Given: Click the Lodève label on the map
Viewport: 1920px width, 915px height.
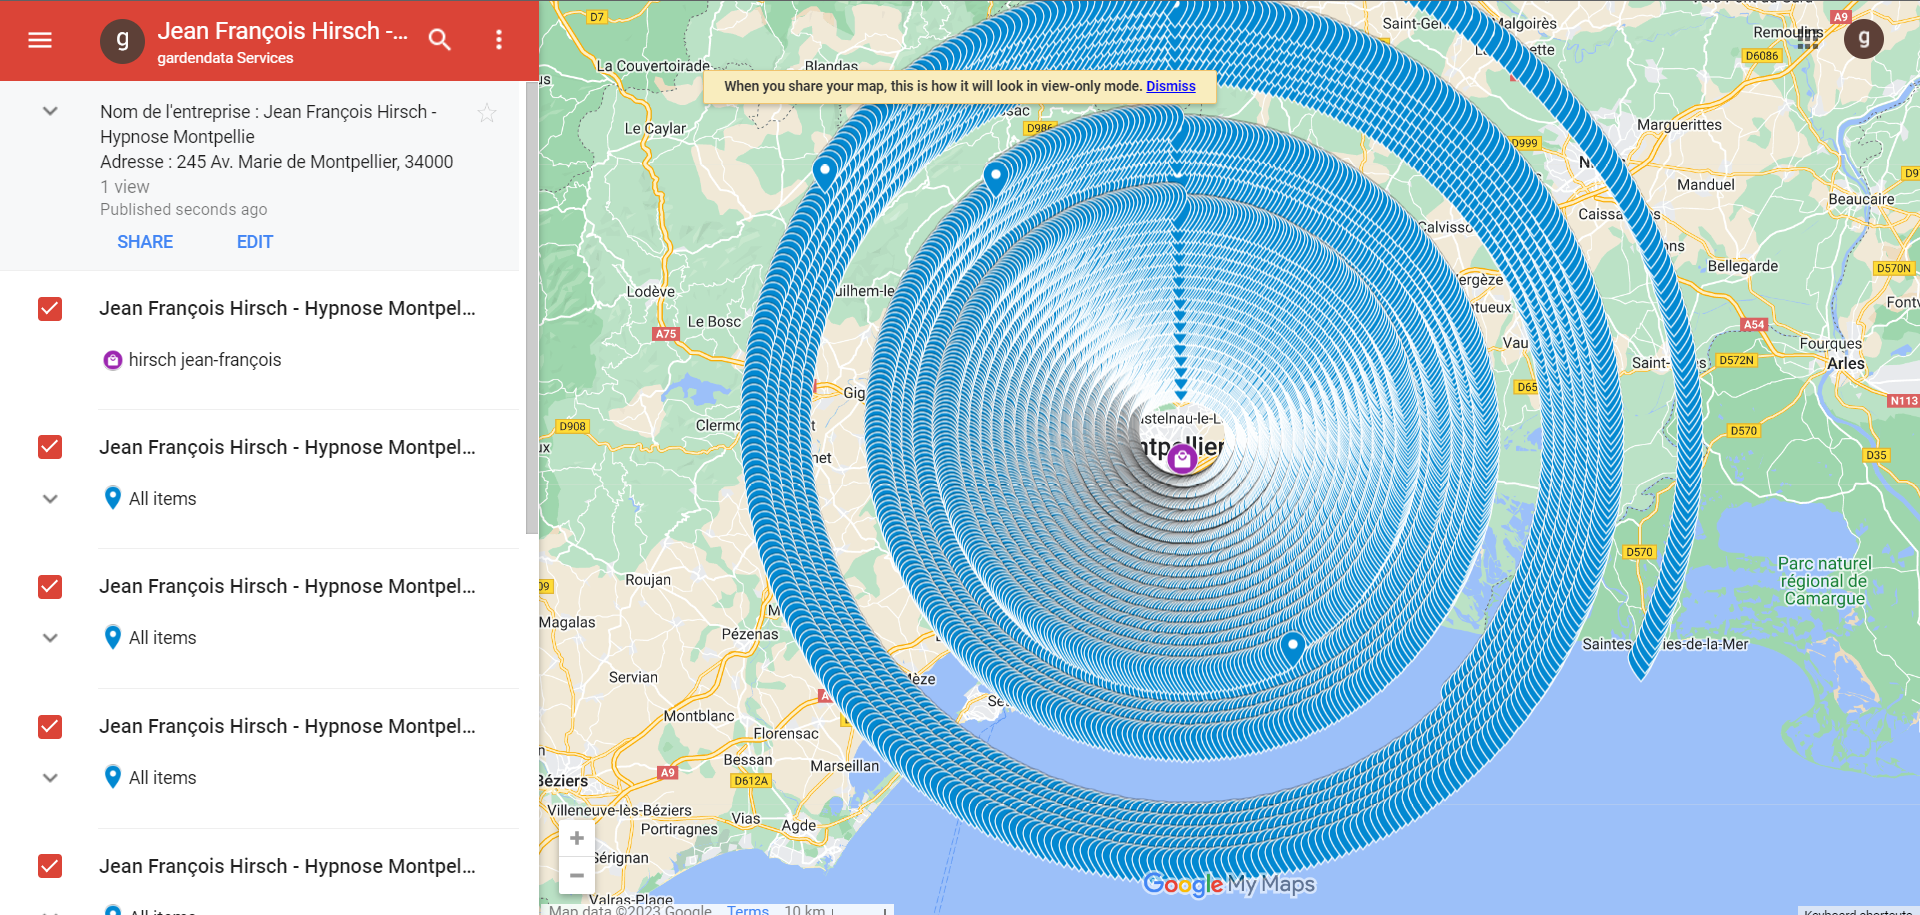Looking at the screenshot, I should (651, 292).
